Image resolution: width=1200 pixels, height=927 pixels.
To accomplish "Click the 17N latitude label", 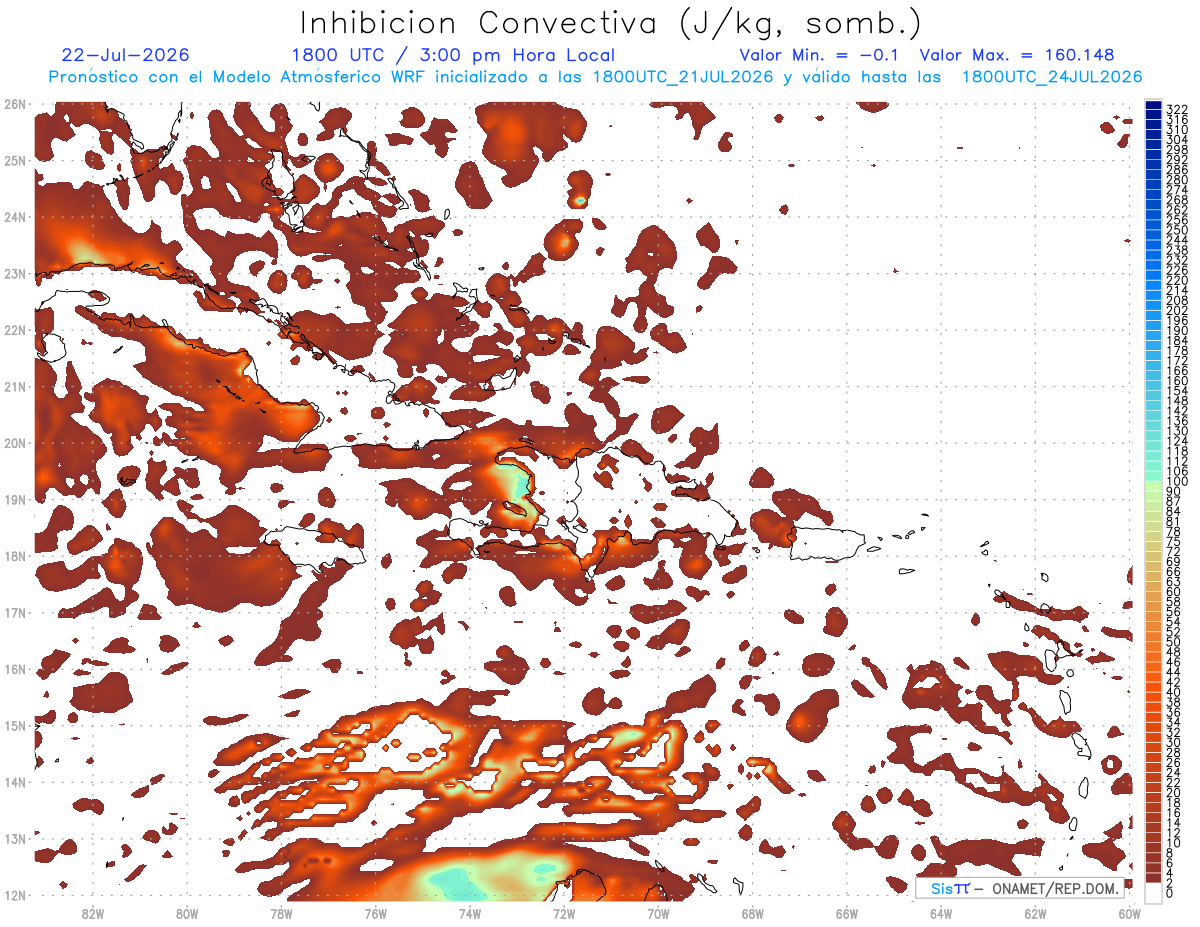I will click(x=15, y=612).
